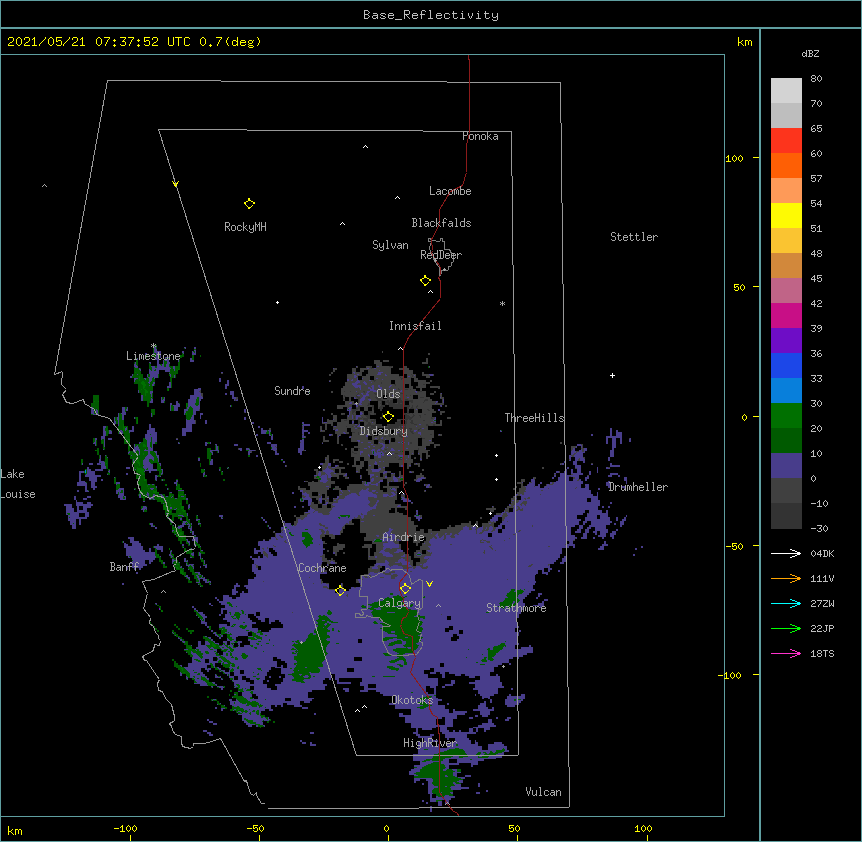The width and height of the screenshot is (862, 842).
Task: Click the Ponoka town label
Action: [x=480, y=136]
